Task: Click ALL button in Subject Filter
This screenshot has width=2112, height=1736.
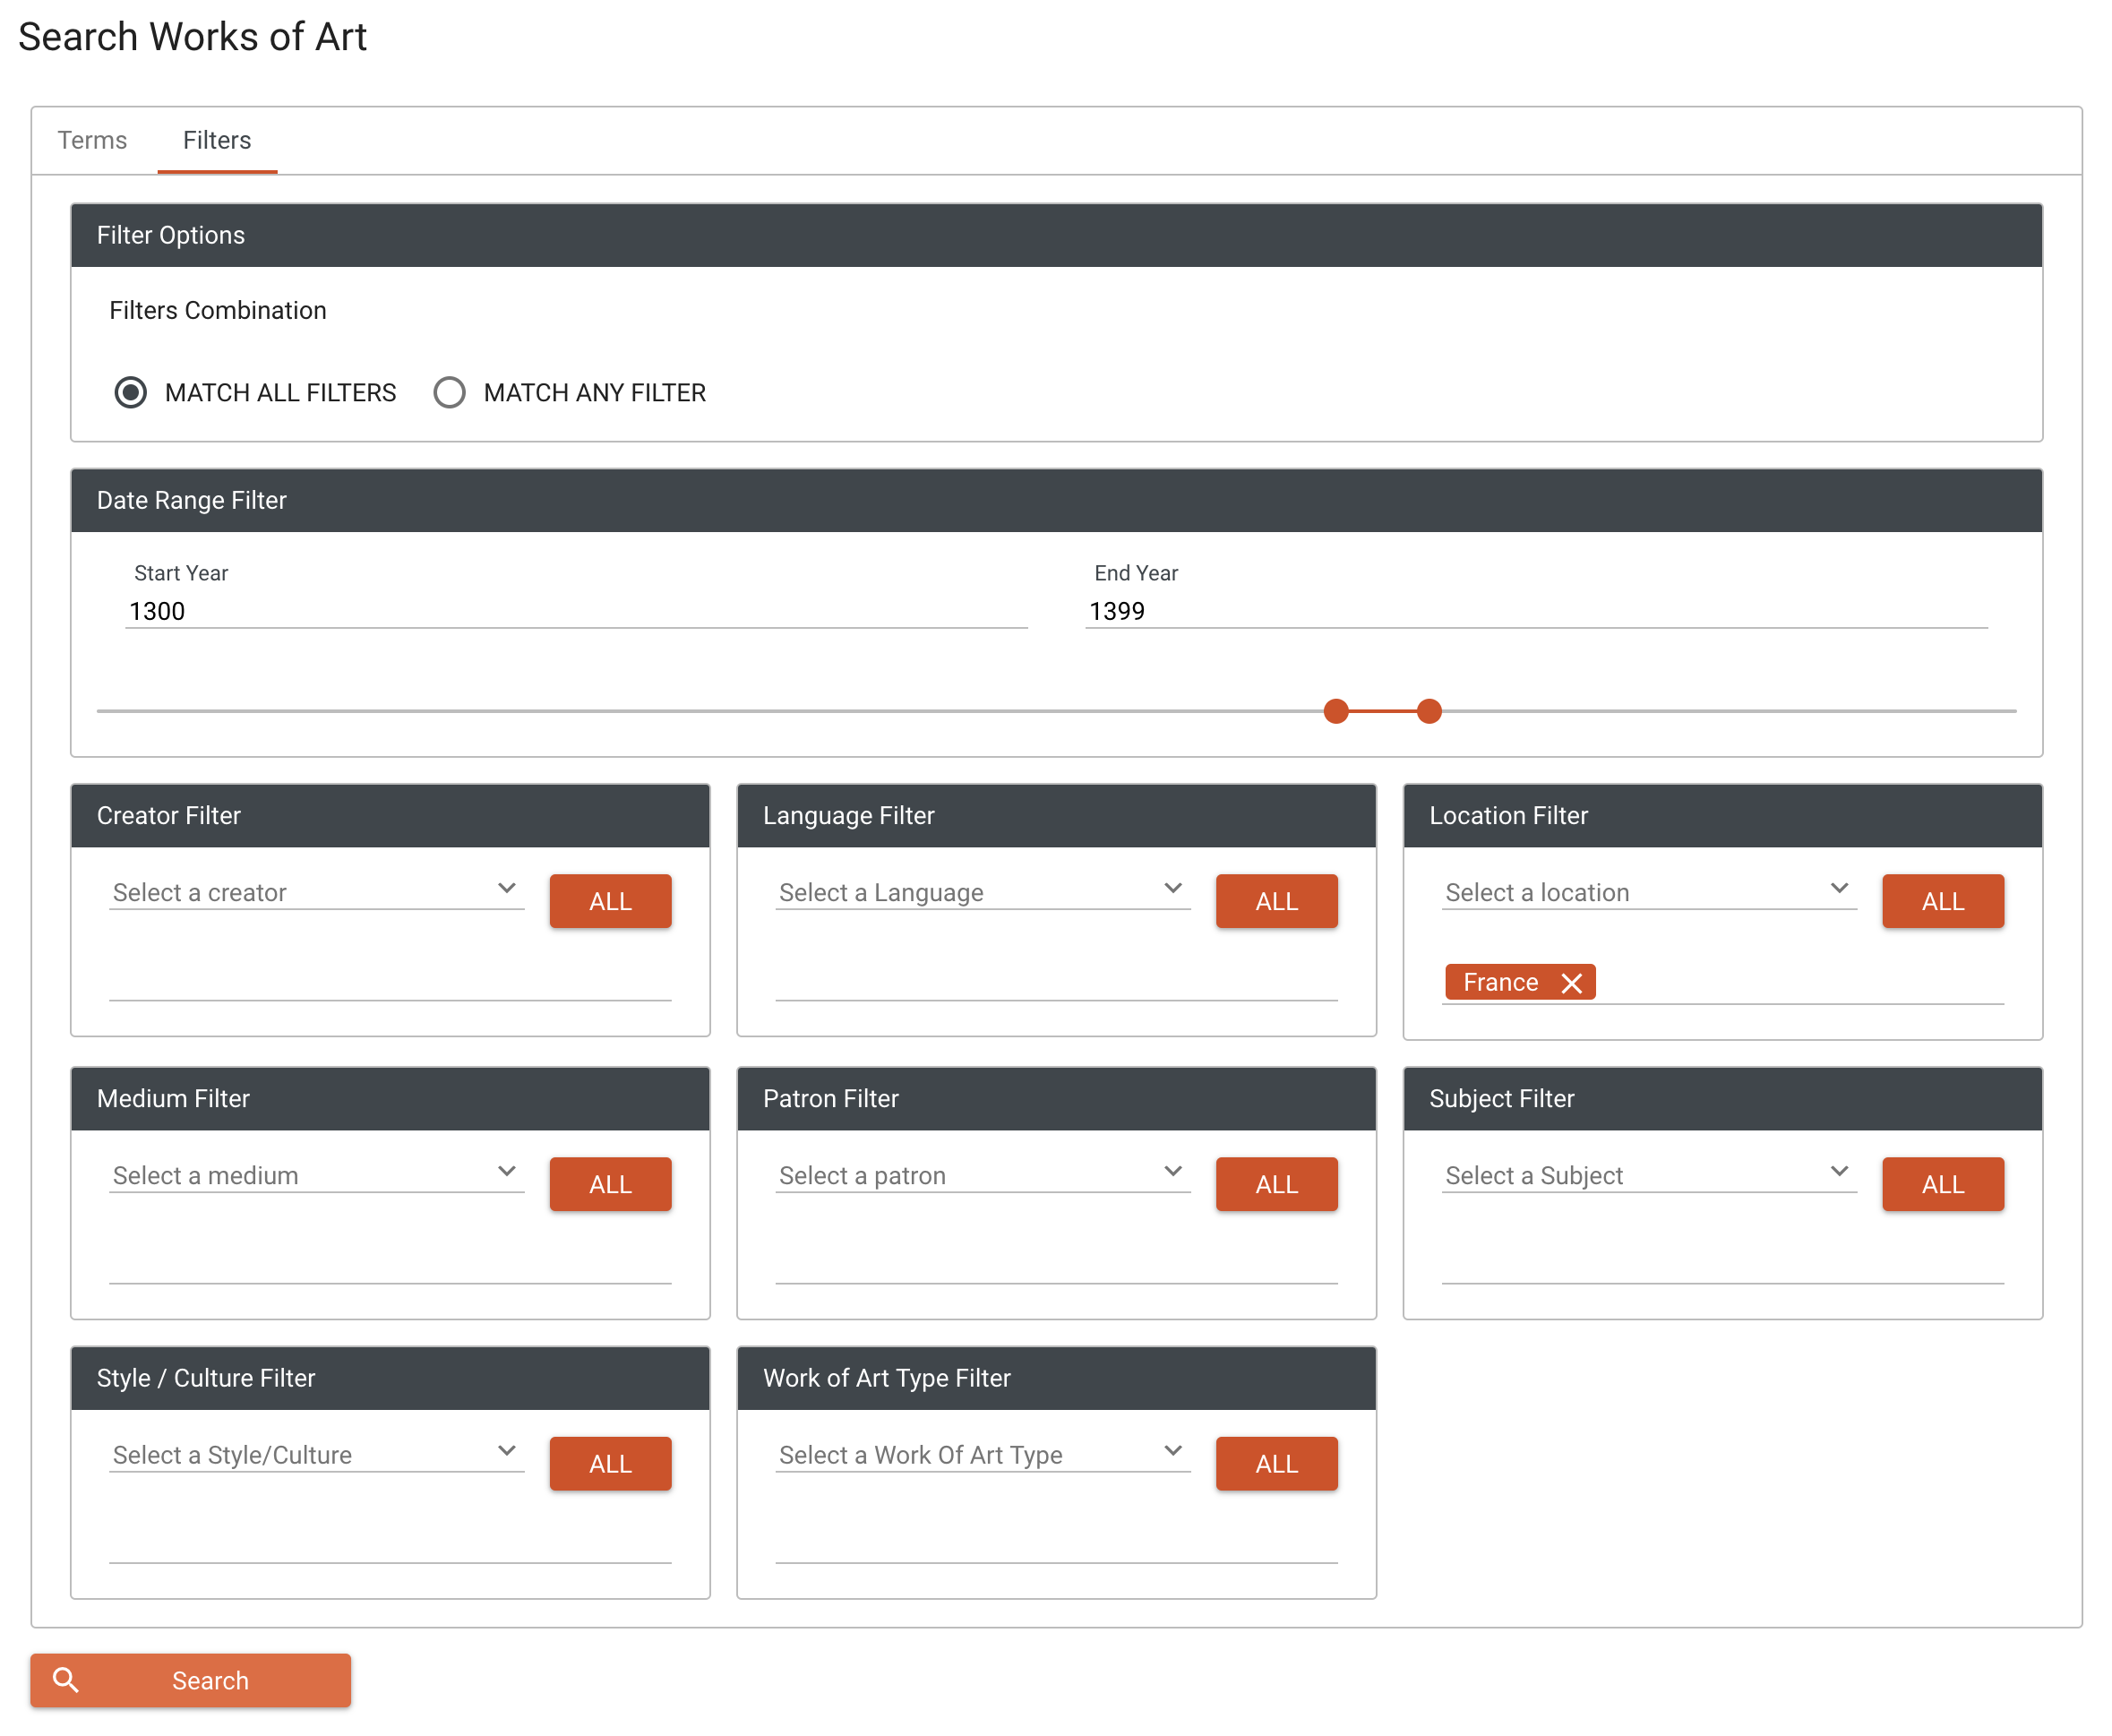Action: [1943, 1184]
